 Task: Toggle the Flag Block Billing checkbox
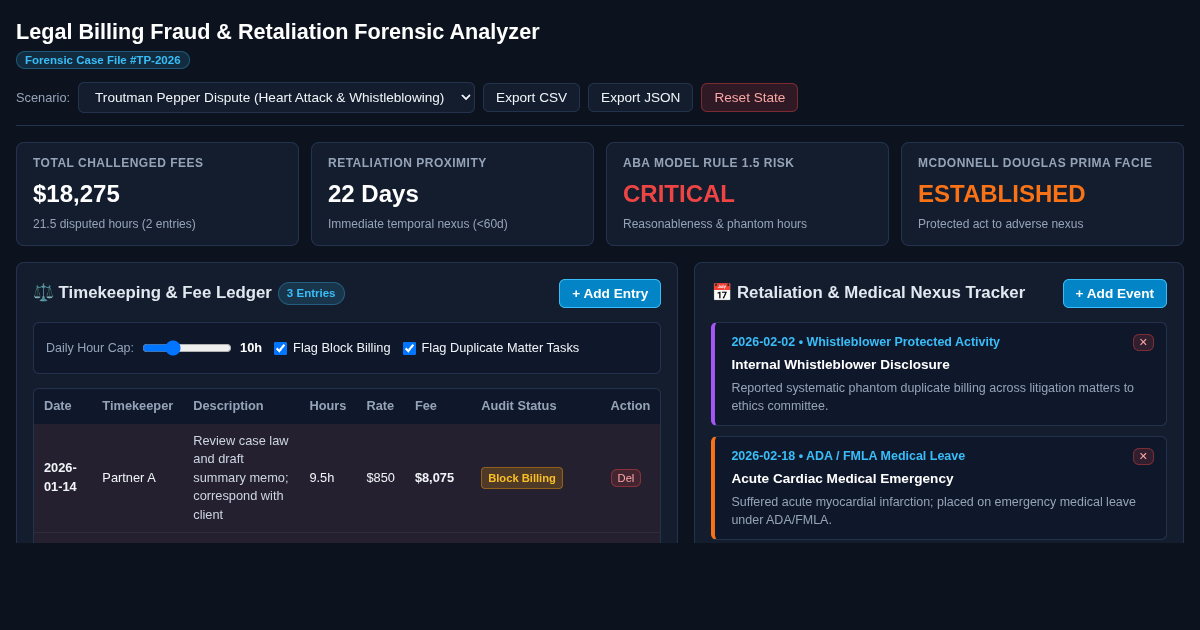pos(280,348)
